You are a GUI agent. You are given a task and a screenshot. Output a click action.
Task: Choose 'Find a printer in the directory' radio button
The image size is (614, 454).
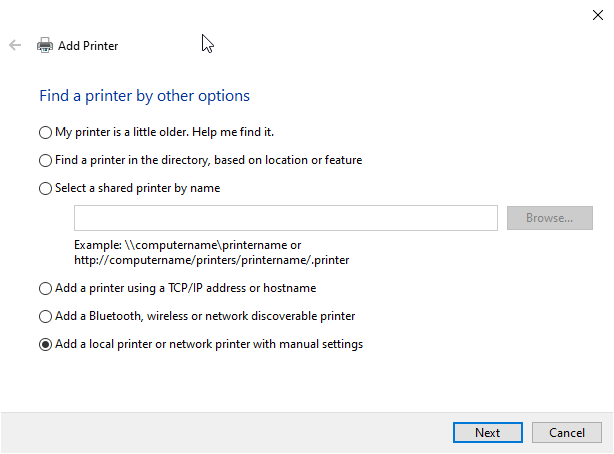[45, 160]
